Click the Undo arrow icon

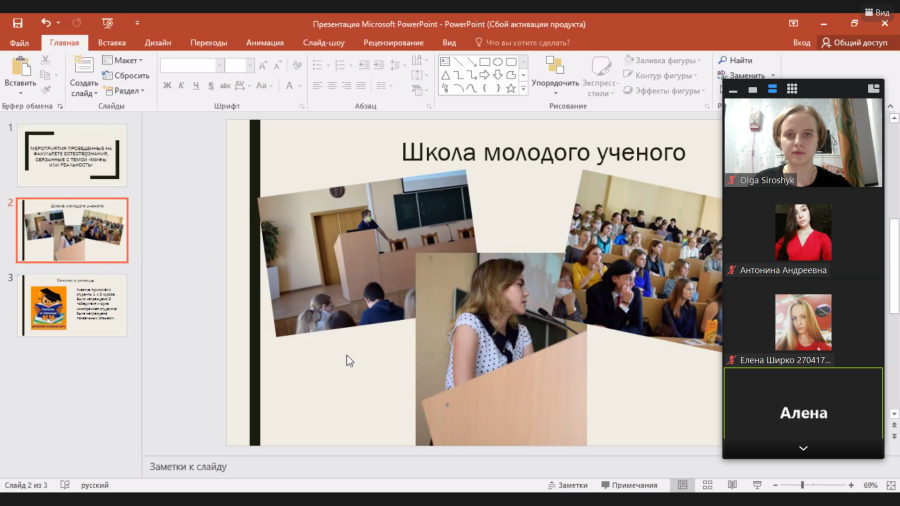pos(46,23)
